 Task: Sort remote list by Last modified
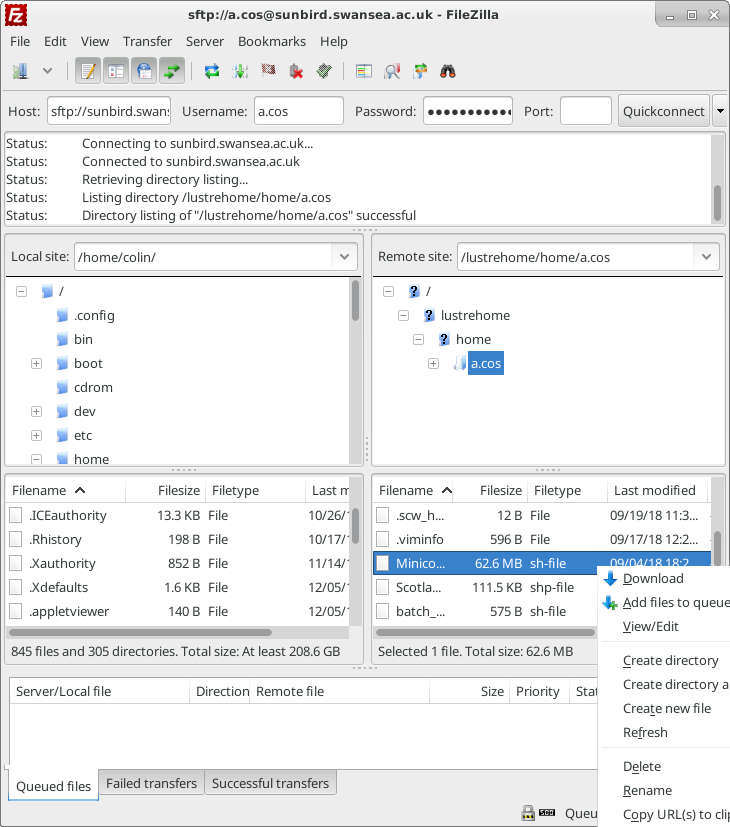point(655,491)
